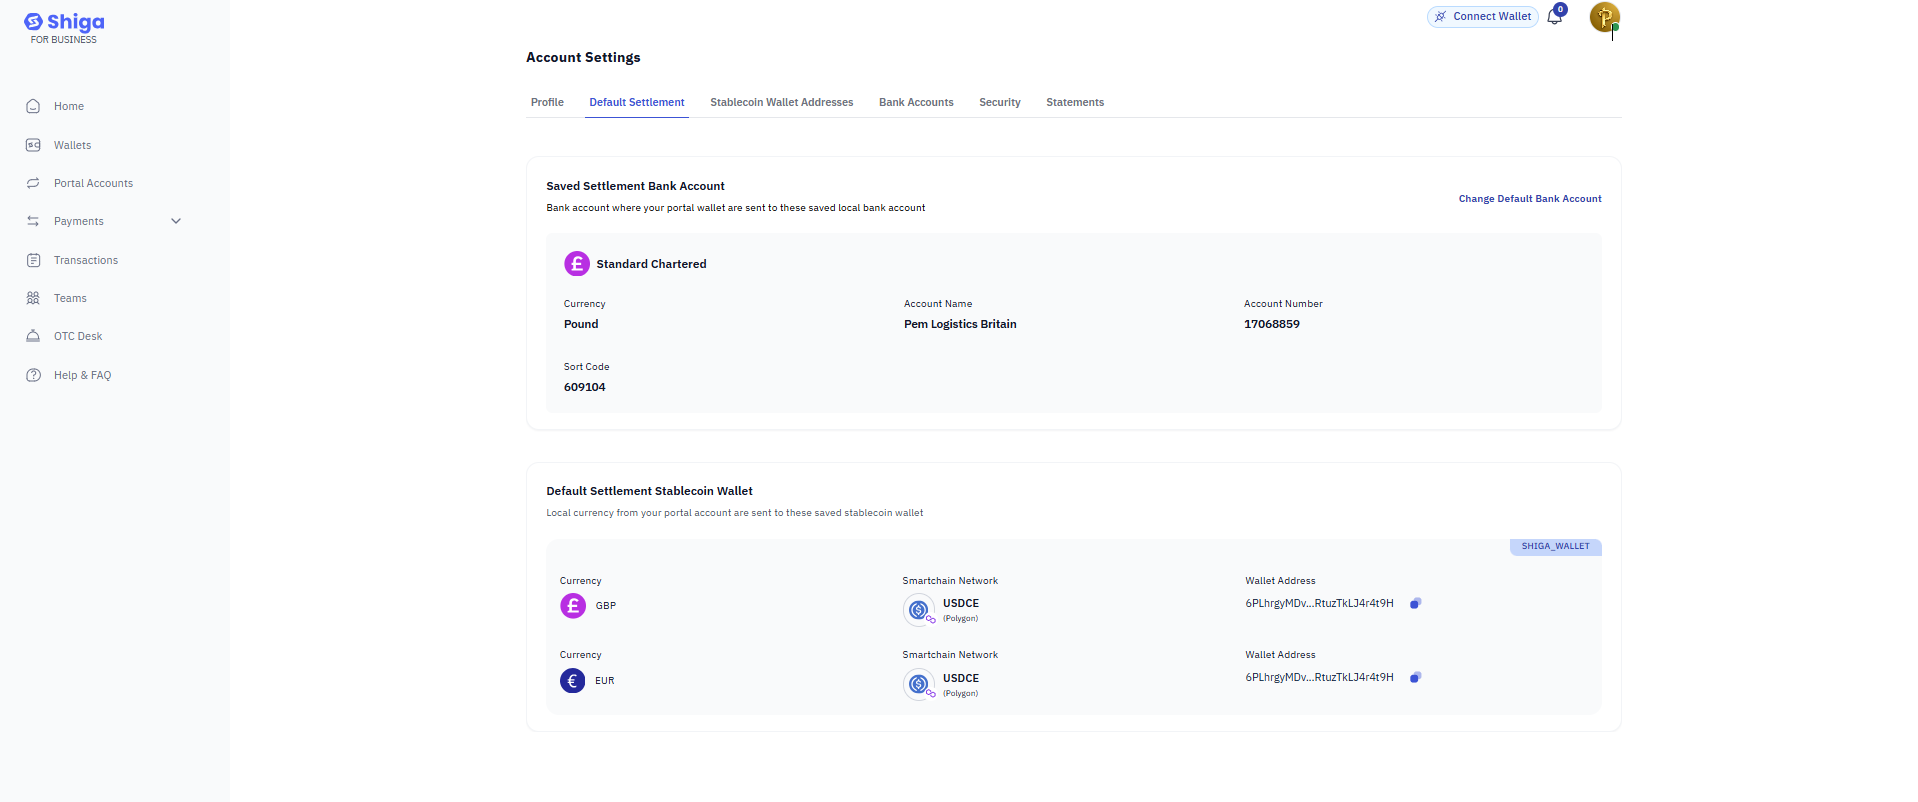Open Home via its sidebar icon

click(x=33, y=106)
